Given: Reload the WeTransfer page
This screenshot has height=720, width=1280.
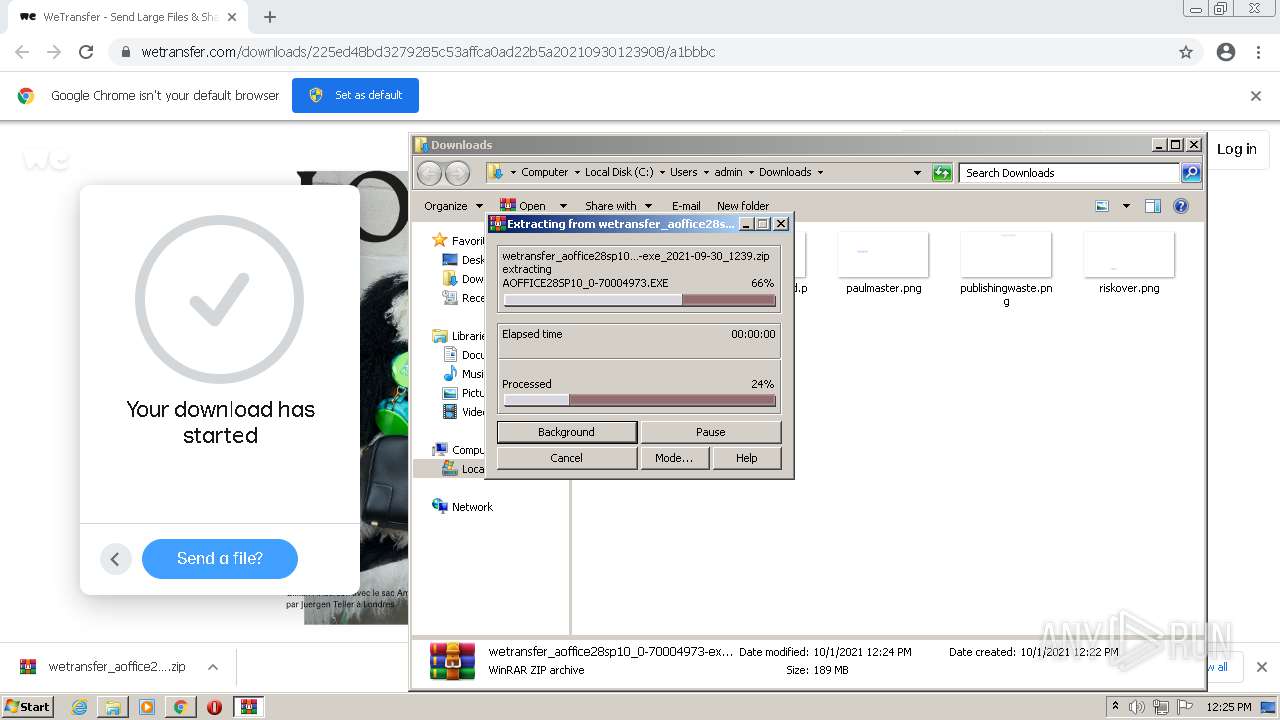Looking at the screenshot, I should coord(86,52).
